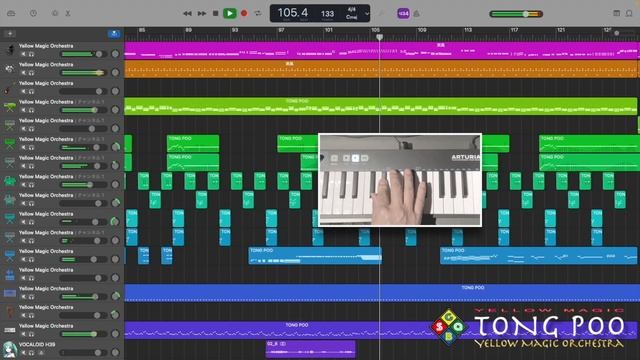Adjust volume slider of the magenta region track
This screenshot has width=640, height=360.
pyautogui.click(x=83, y=54)
